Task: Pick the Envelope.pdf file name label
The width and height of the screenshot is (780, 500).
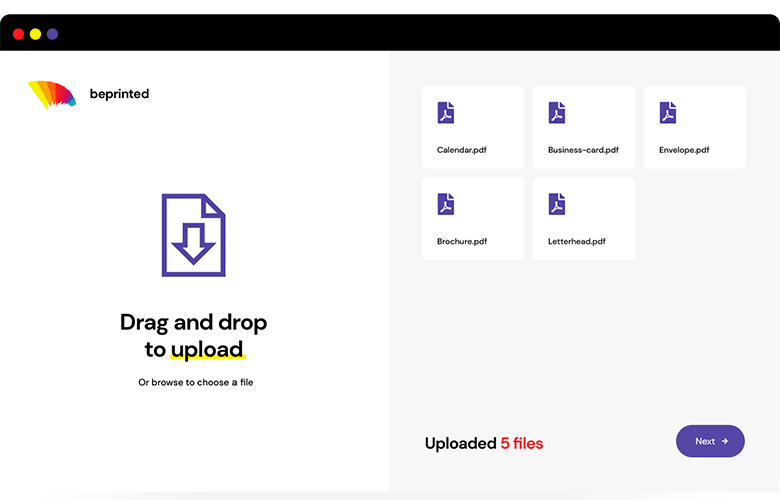Action: coord(684,150)
